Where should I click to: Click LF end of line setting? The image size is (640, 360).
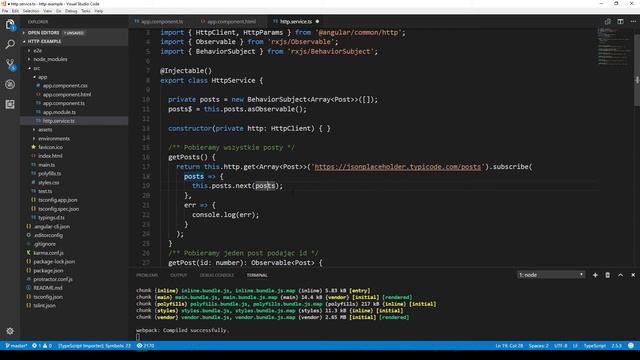(x=575, y=346)
